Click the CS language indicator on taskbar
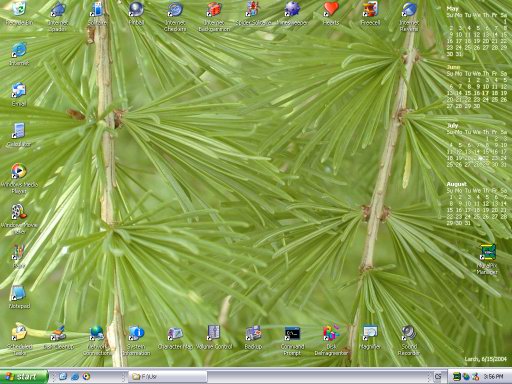Image resolution: width=512 pixels, height=384 pixels. (x=438, y=377)
